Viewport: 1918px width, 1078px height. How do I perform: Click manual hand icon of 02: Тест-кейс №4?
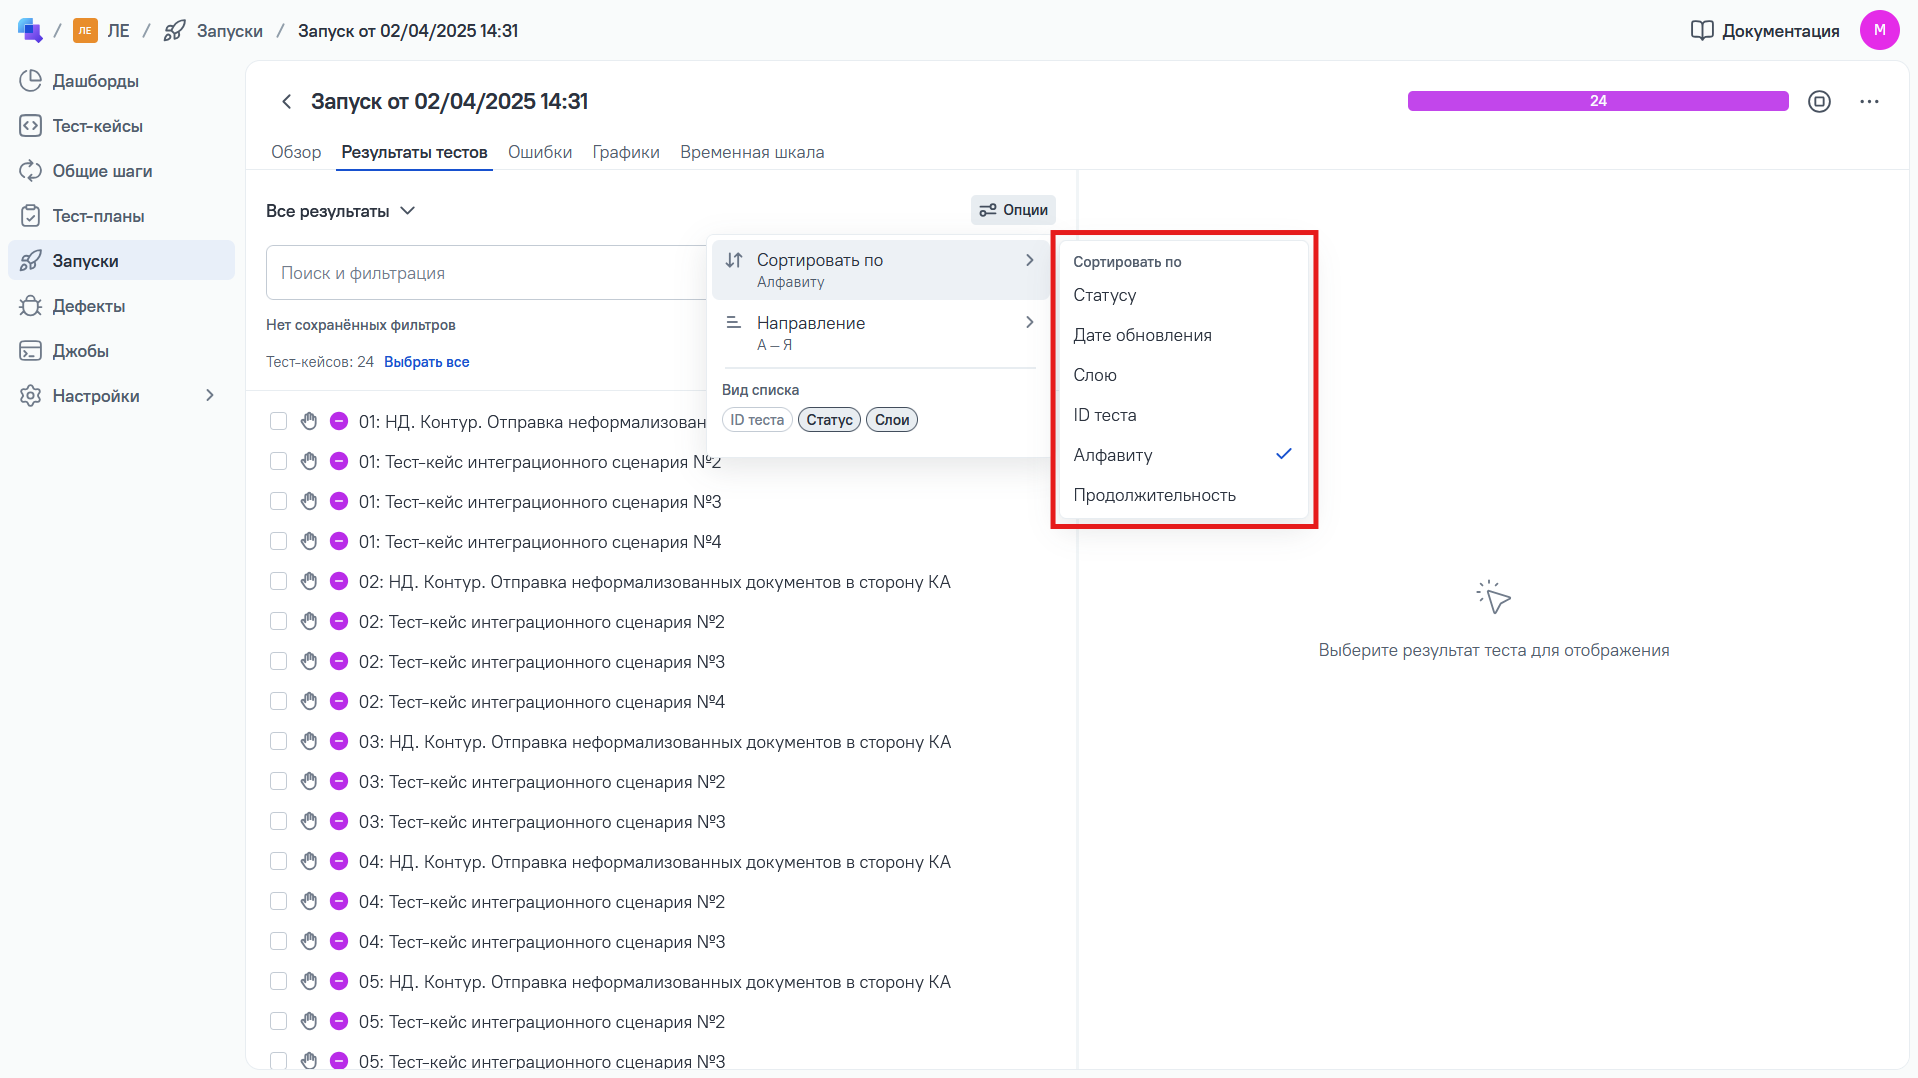tap(309, 701)
